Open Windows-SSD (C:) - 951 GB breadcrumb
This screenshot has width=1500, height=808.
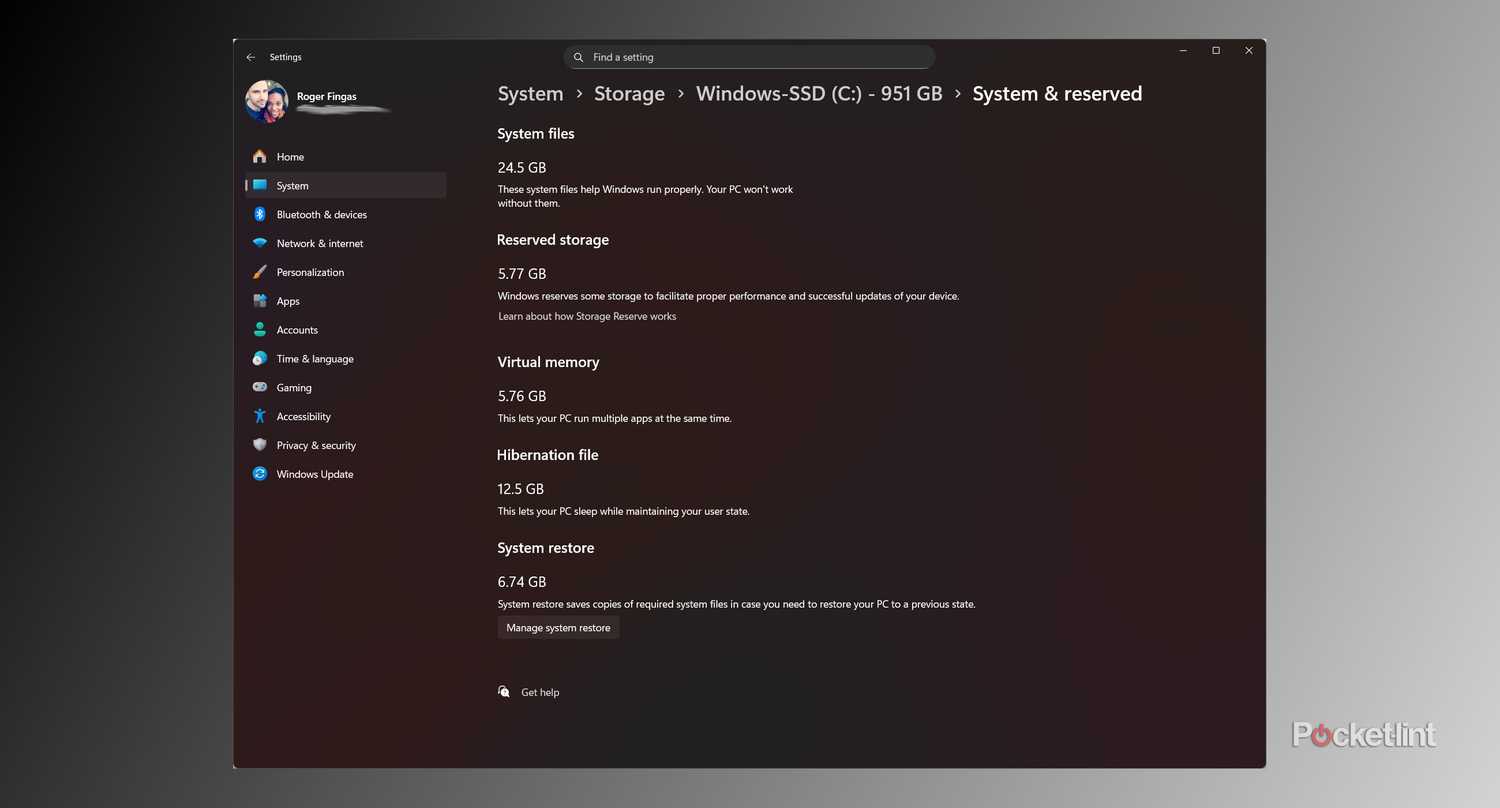click(x=818, y=93)
